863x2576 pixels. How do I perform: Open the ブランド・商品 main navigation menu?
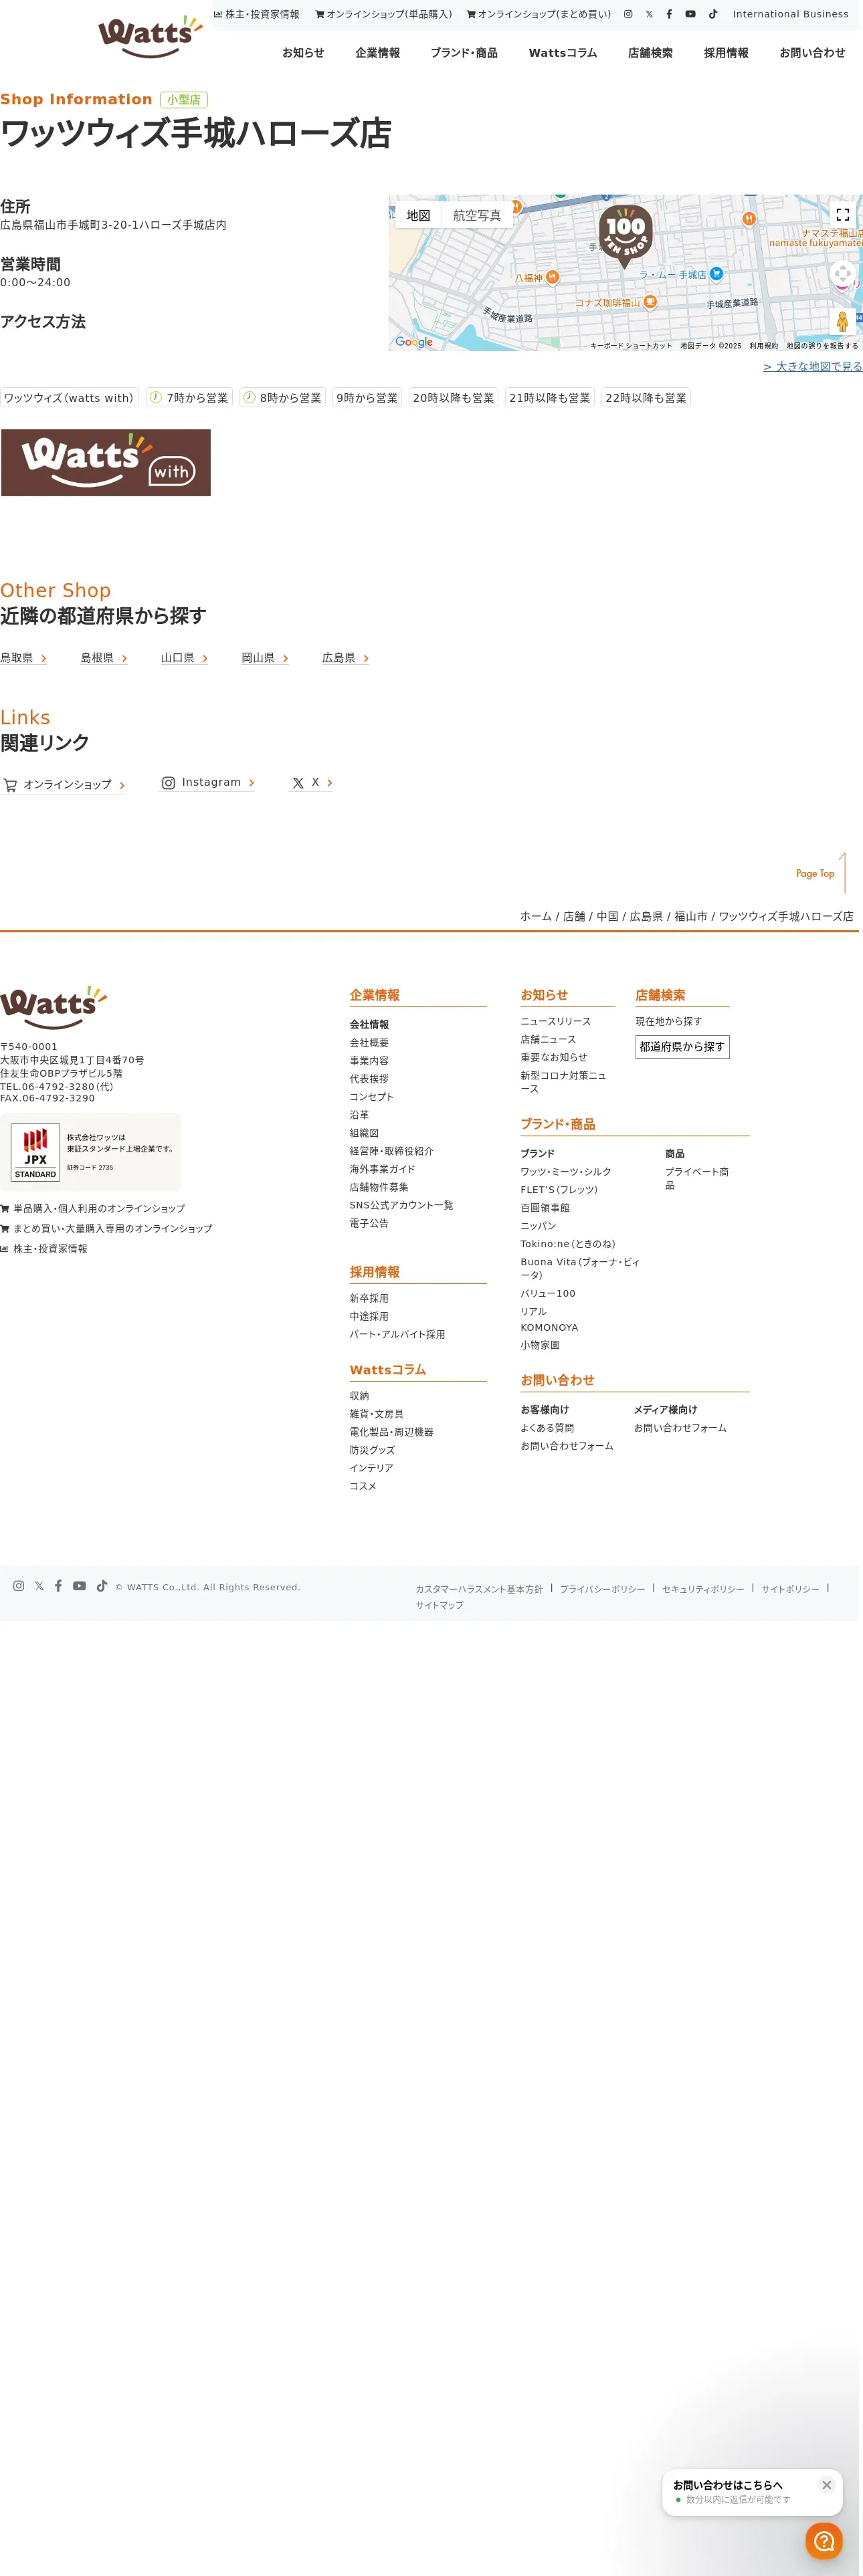point(464,53)
